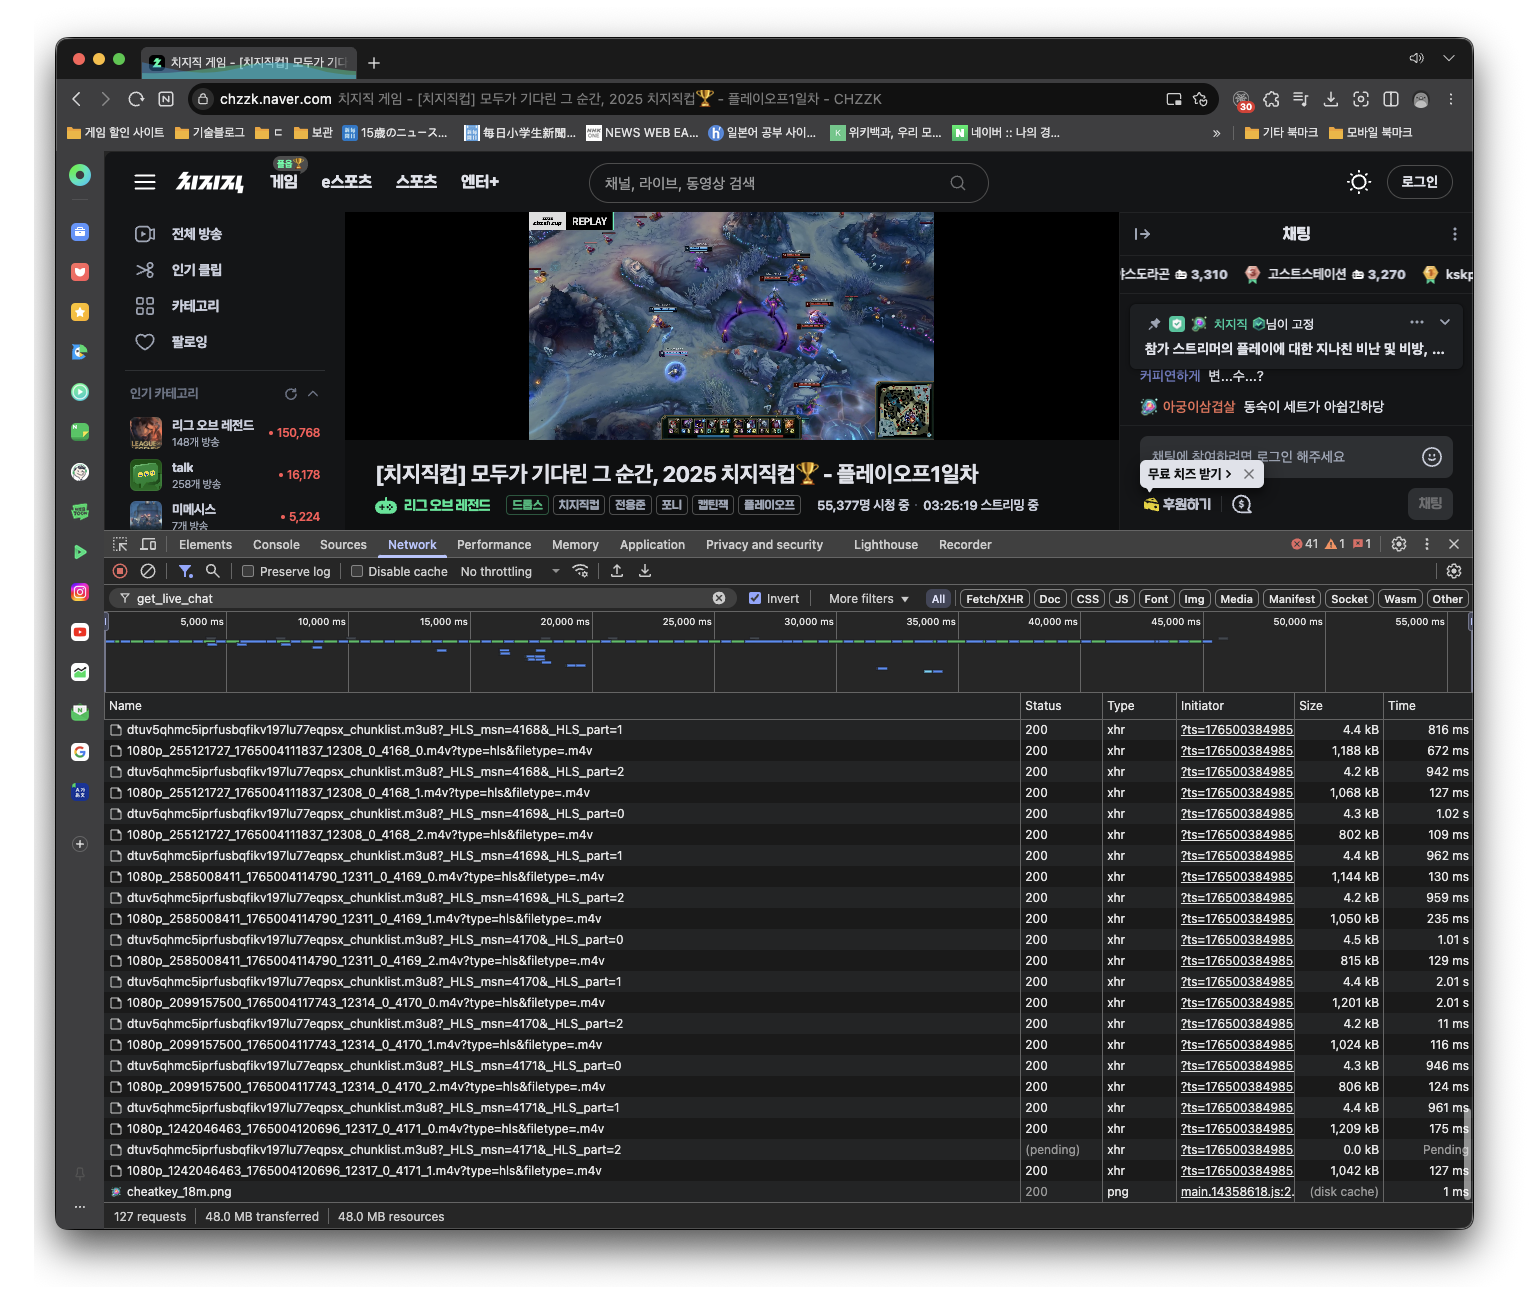Export HAR file download icon
Image resolution: width=1529 pixels, height=1303 pixels.
coord(645,571)
